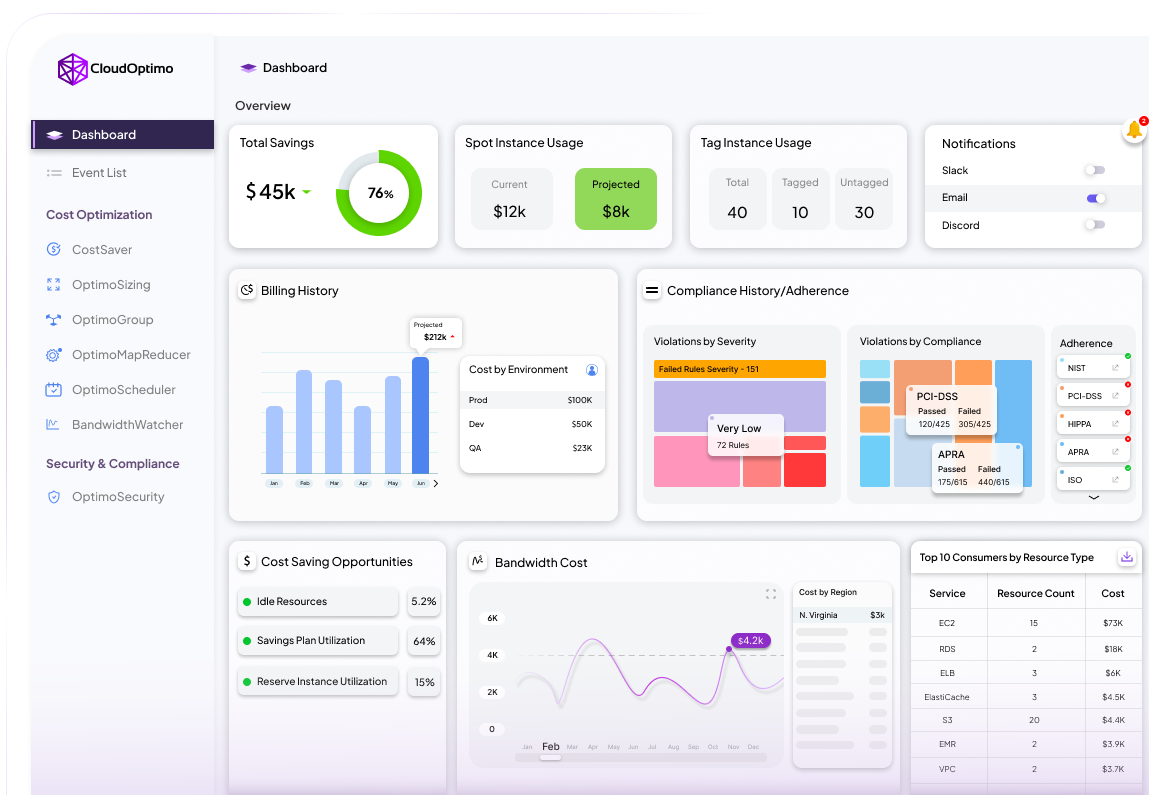
Task: Click the $4.2k data point marker
Action: pos(729,649)
